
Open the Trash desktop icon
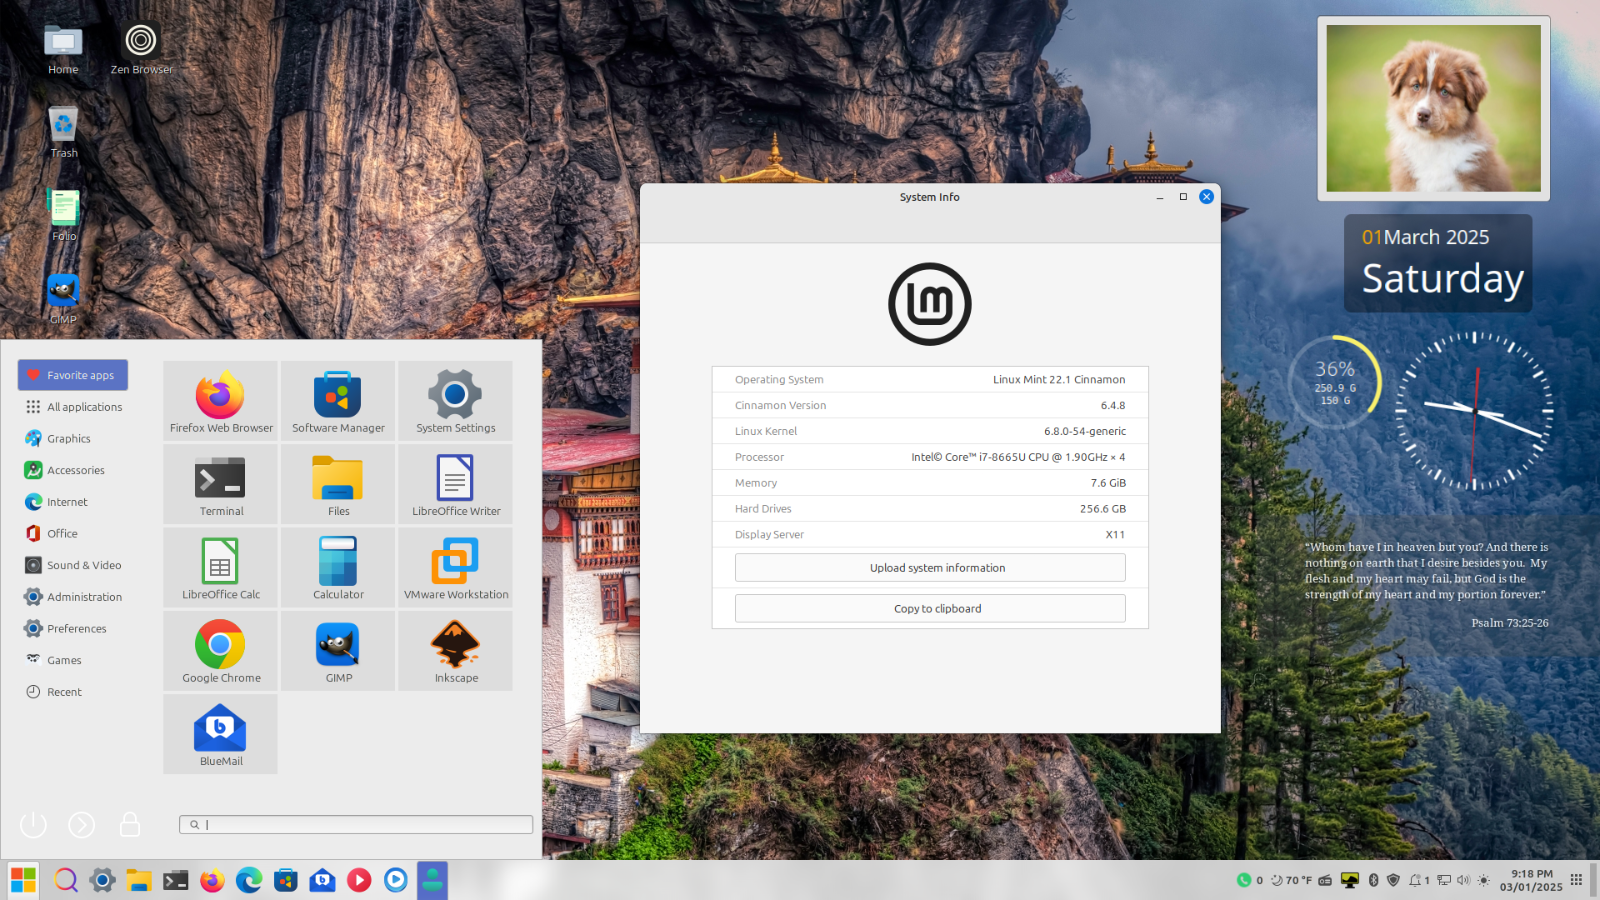click(x=63, y=132)
